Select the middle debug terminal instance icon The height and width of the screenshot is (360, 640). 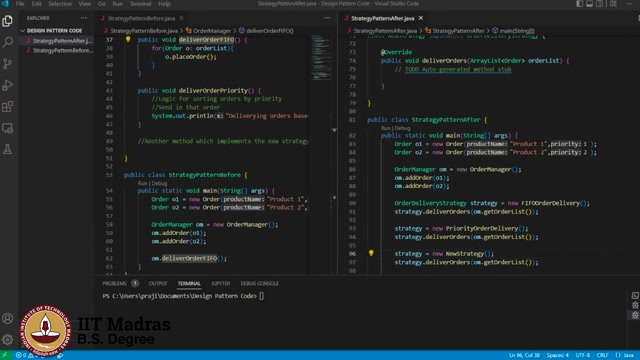pos(635,305)
